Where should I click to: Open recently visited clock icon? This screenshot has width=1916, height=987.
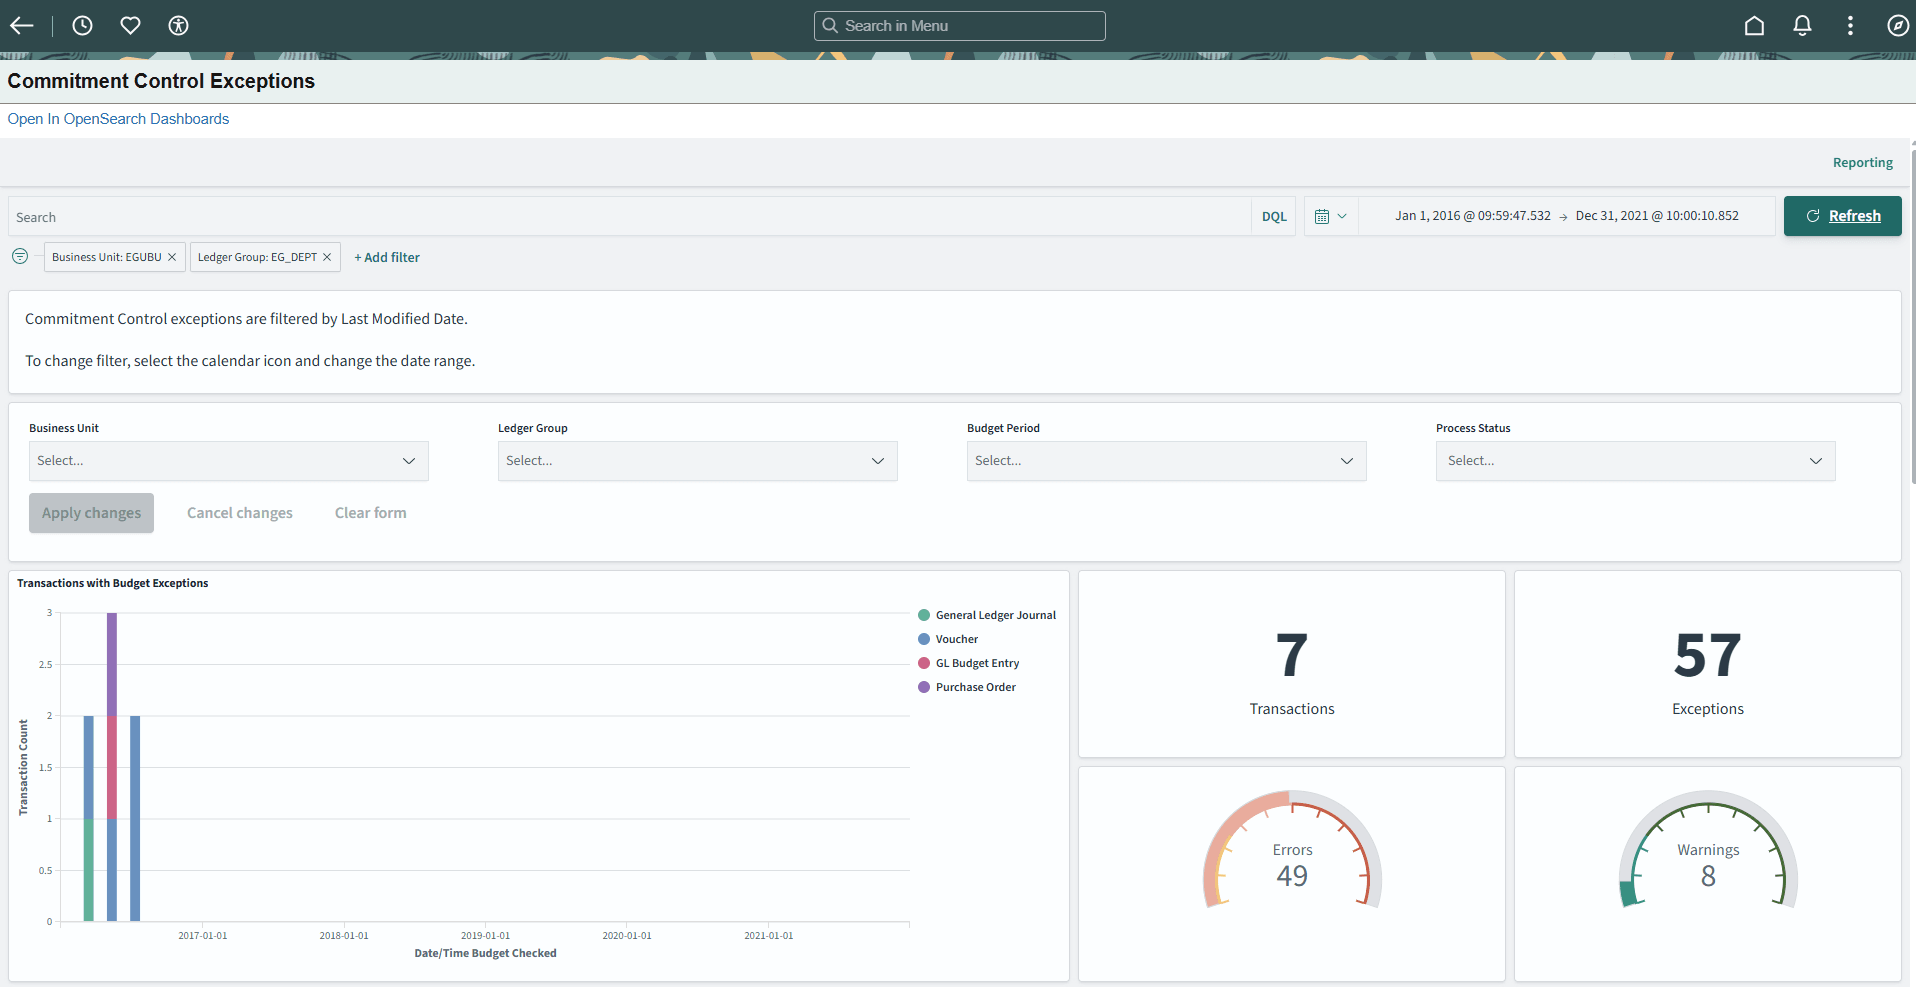[82, 26]
